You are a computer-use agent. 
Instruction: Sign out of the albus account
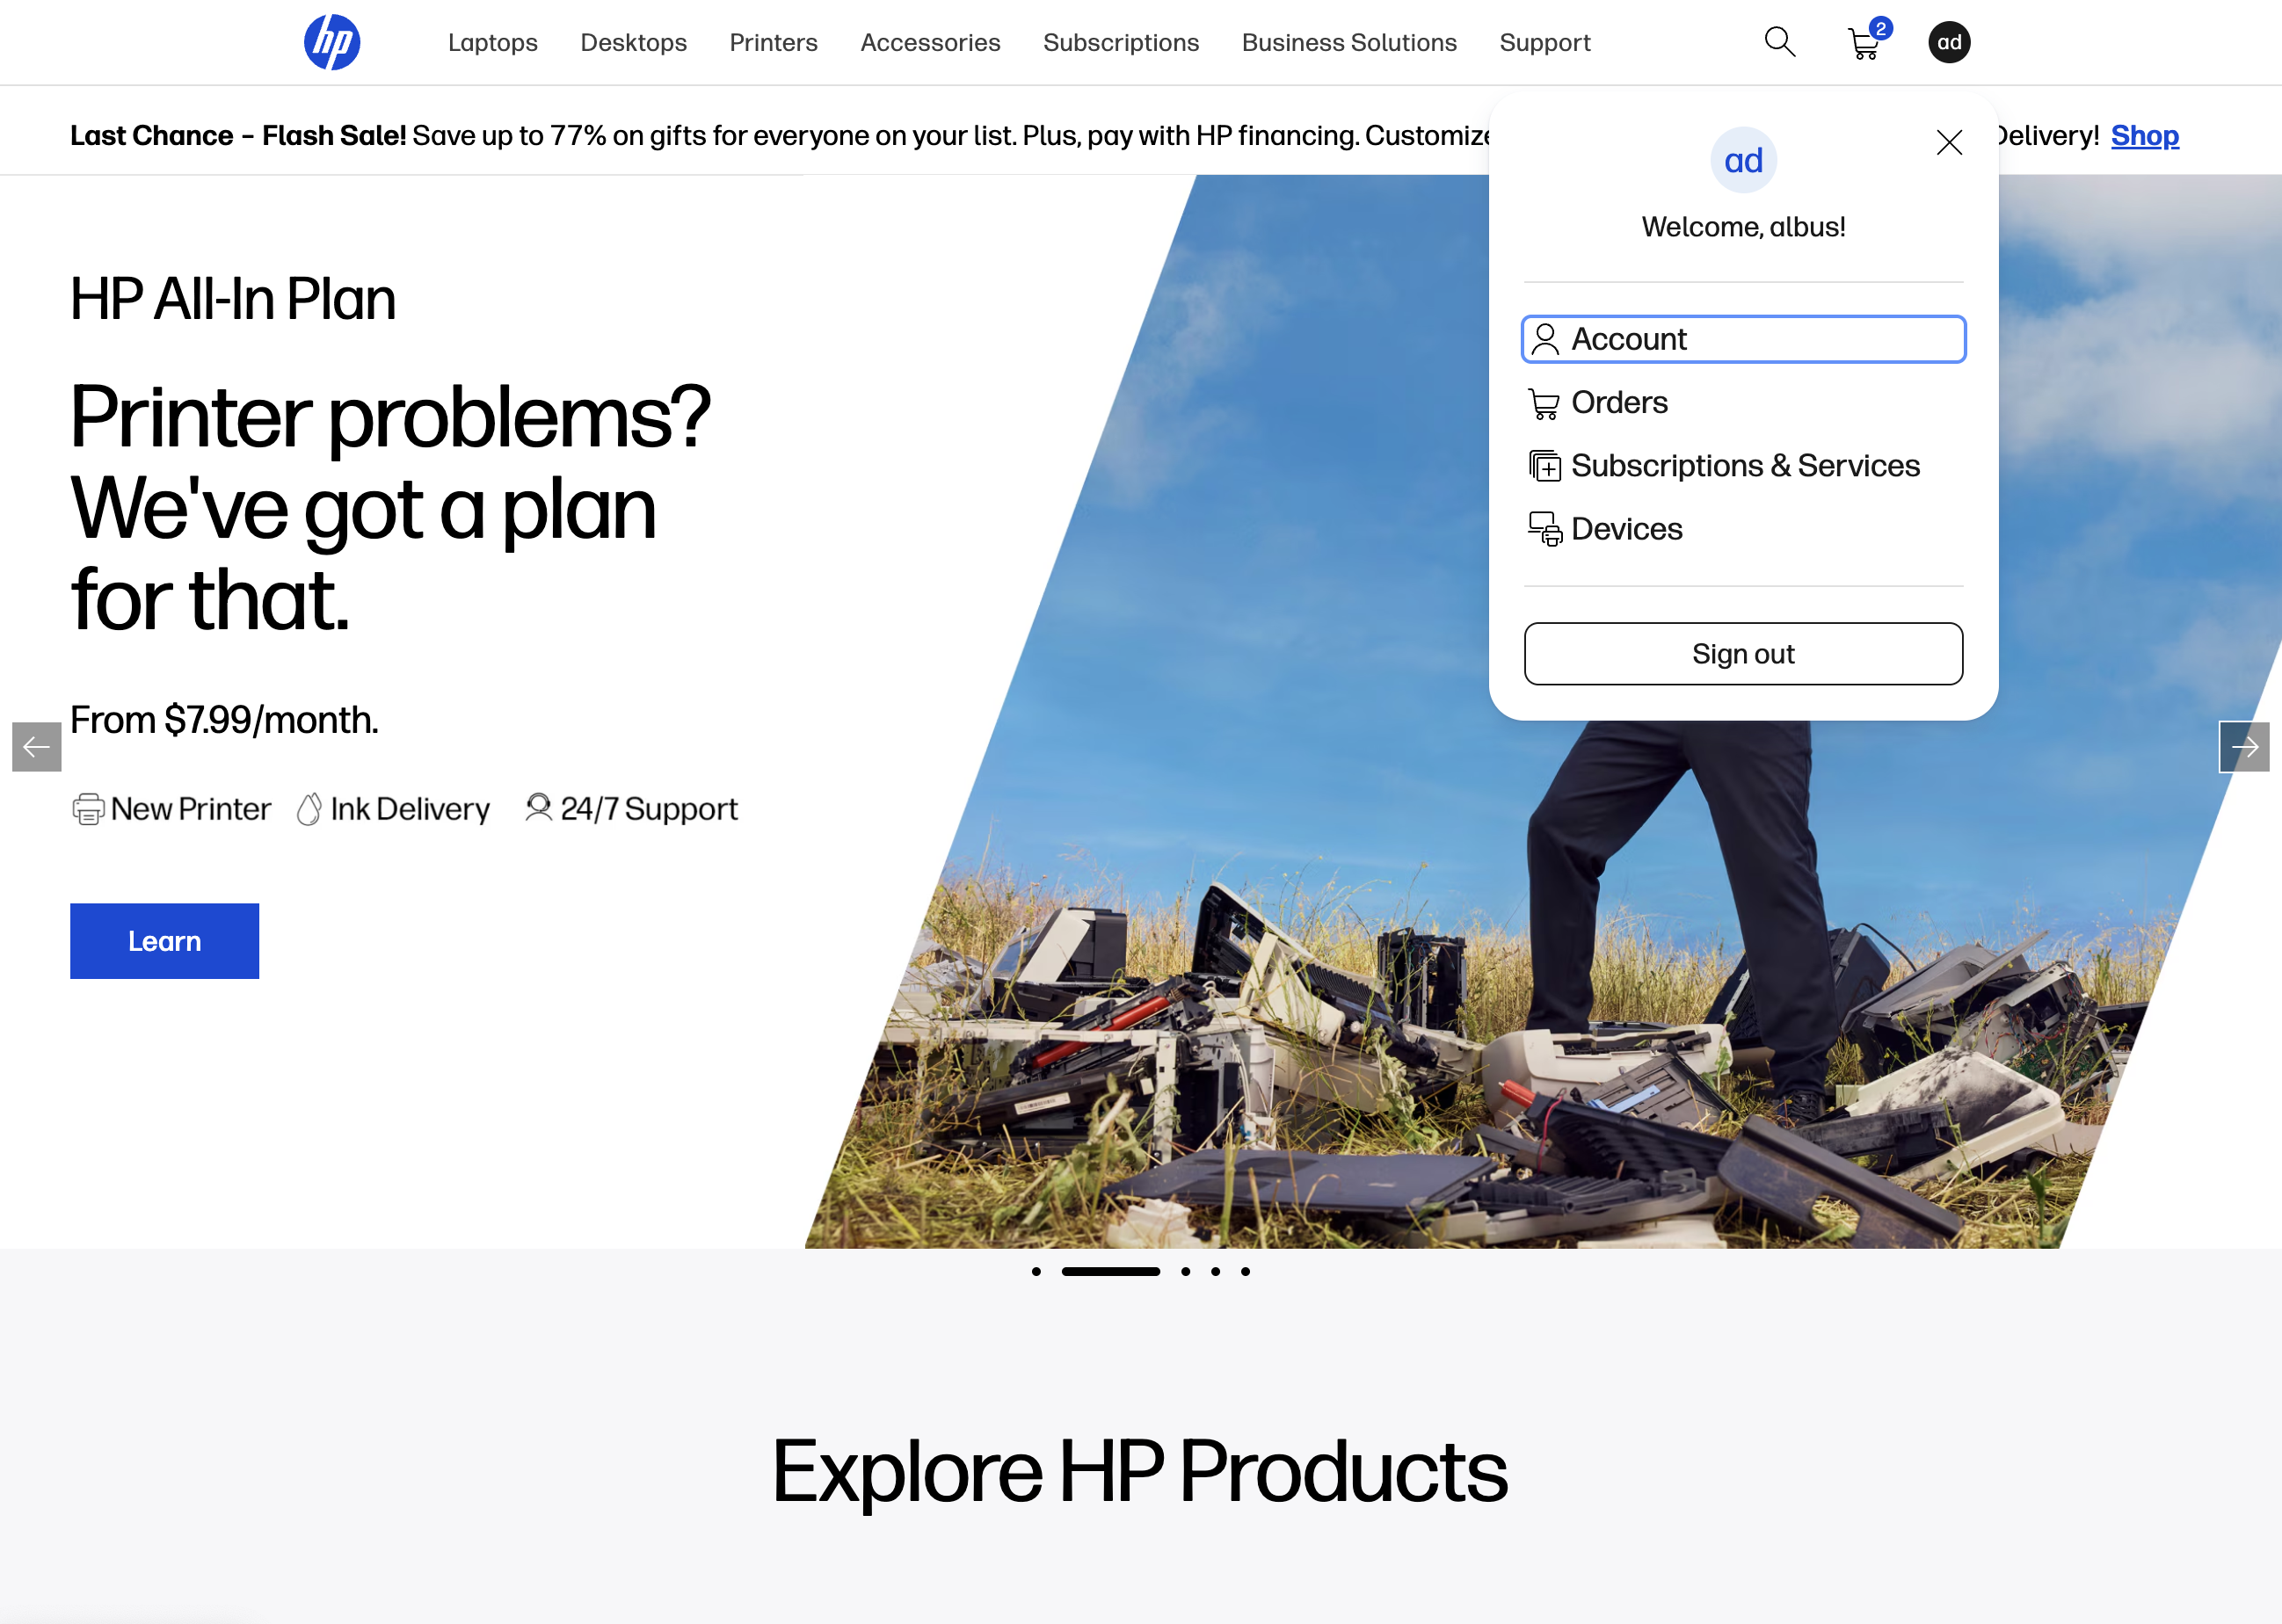(1743, 653)
